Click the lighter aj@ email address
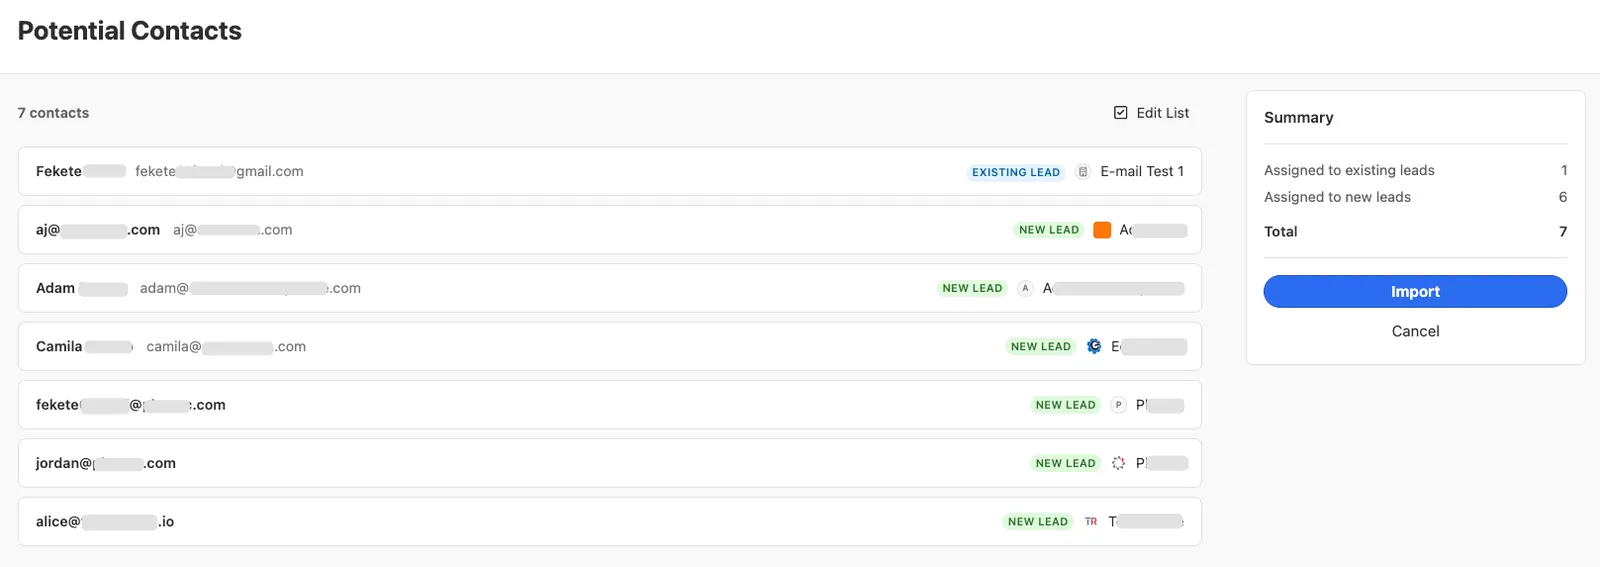 232,230
